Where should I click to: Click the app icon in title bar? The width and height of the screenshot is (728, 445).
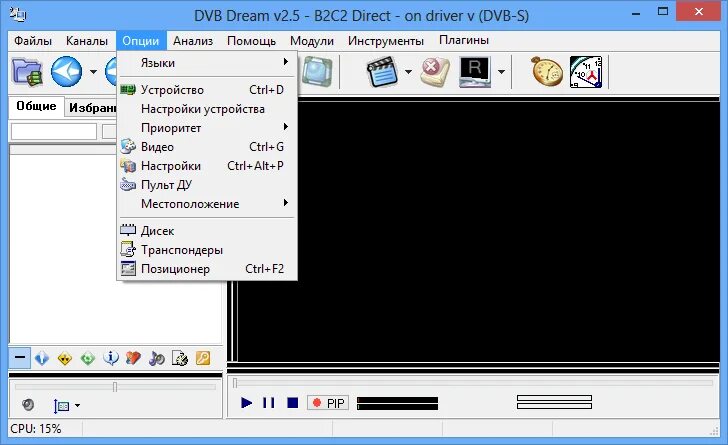[x=18, y=14]
